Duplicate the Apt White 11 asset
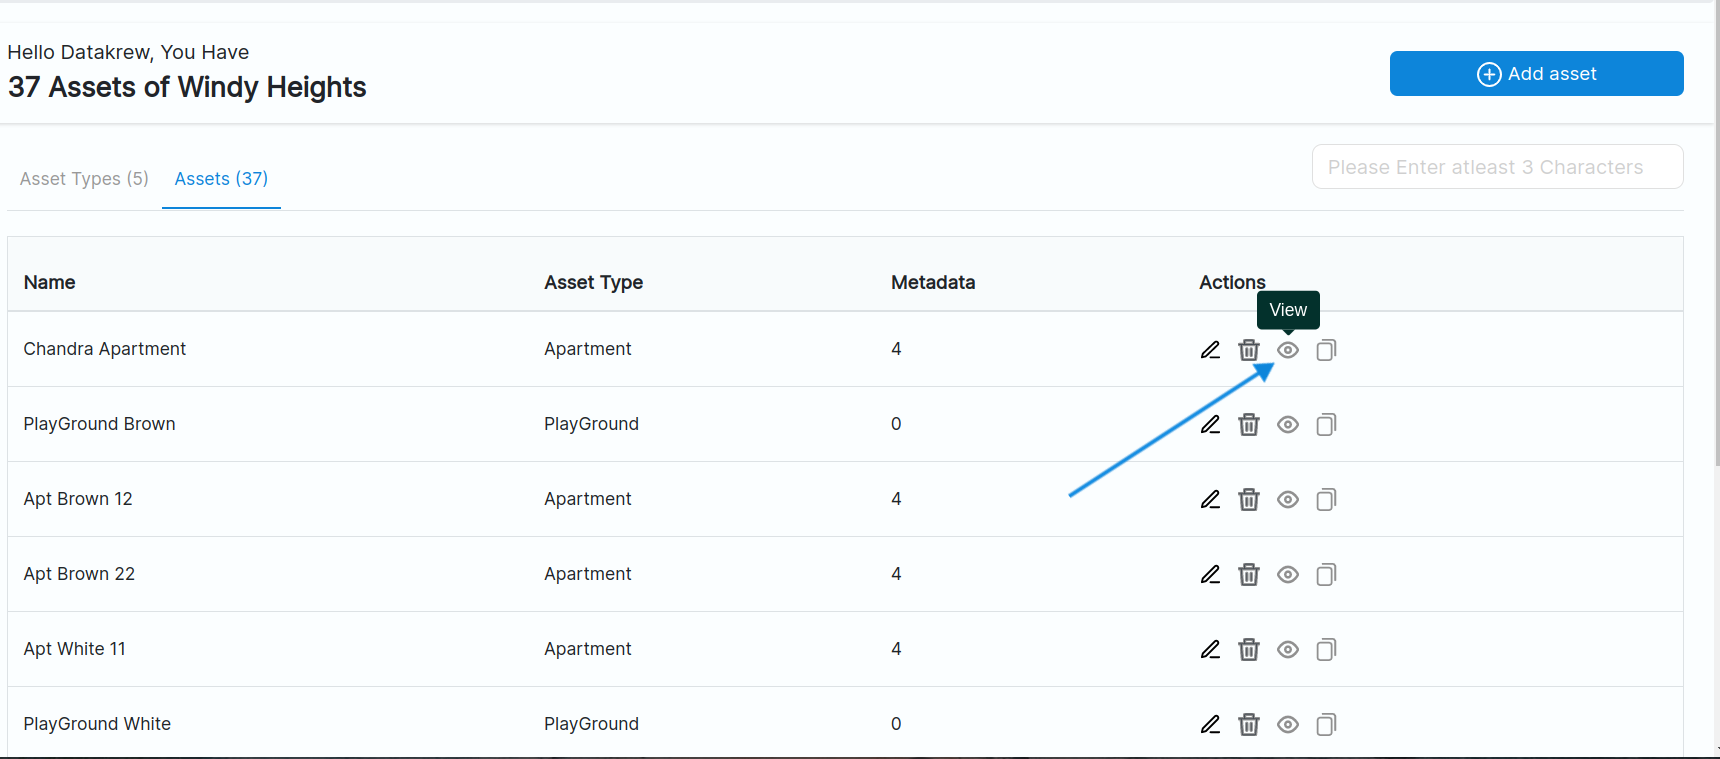1720x759 pixels. click(1326, 649)
